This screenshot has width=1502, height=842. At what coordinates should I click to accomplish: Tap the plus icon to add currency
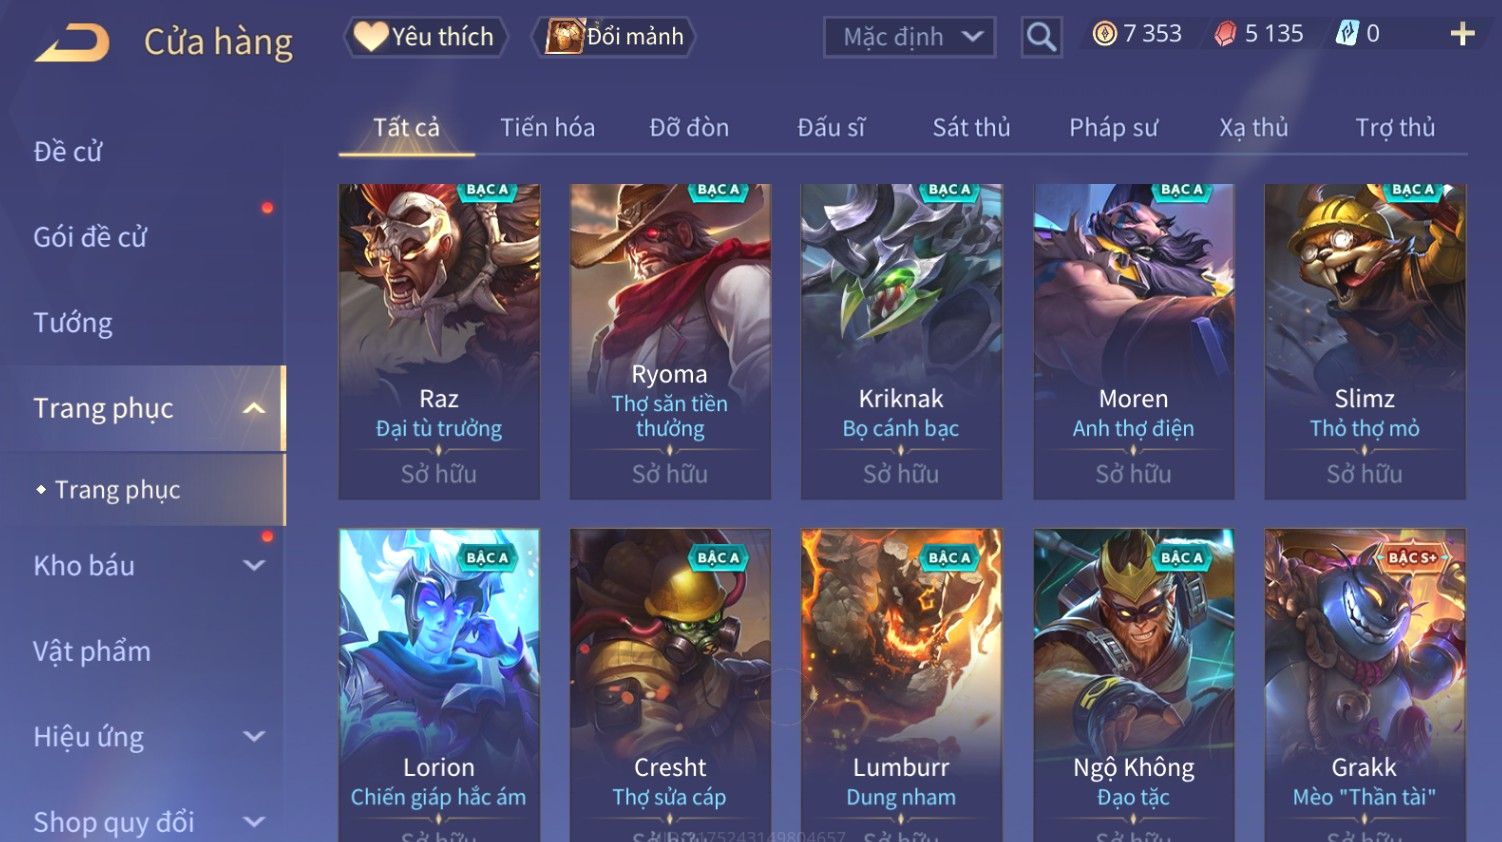(1462, 34)
